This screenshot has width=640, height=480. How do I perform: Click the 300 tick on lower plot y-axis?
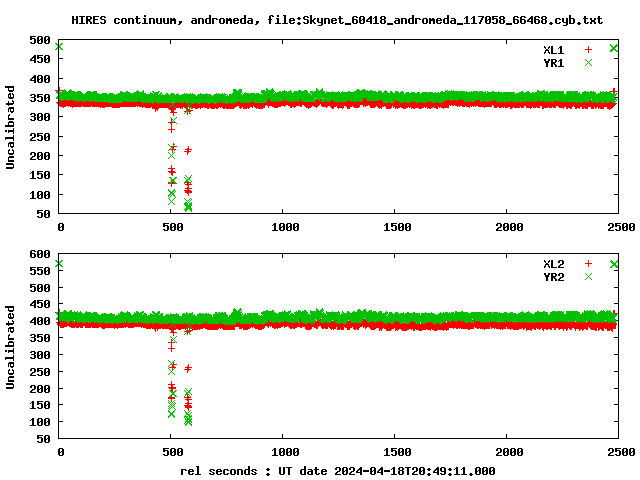point(40,355)
